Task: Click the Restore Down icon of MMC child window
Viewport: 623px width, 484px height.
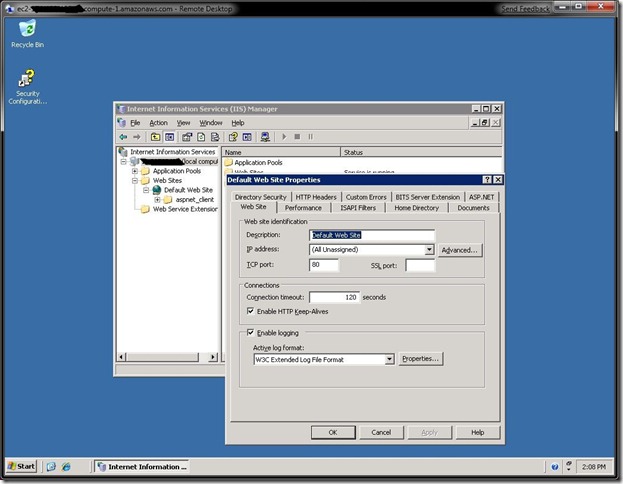Action: click(x=485, y=123)
